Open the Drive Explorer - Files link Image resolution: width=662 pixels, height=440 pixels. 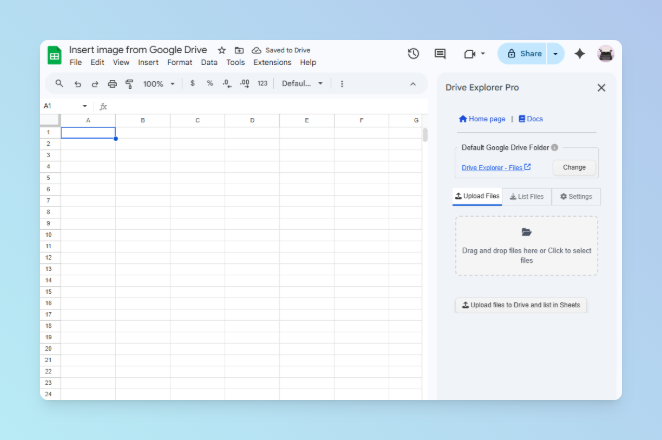(x=496, y=168)
